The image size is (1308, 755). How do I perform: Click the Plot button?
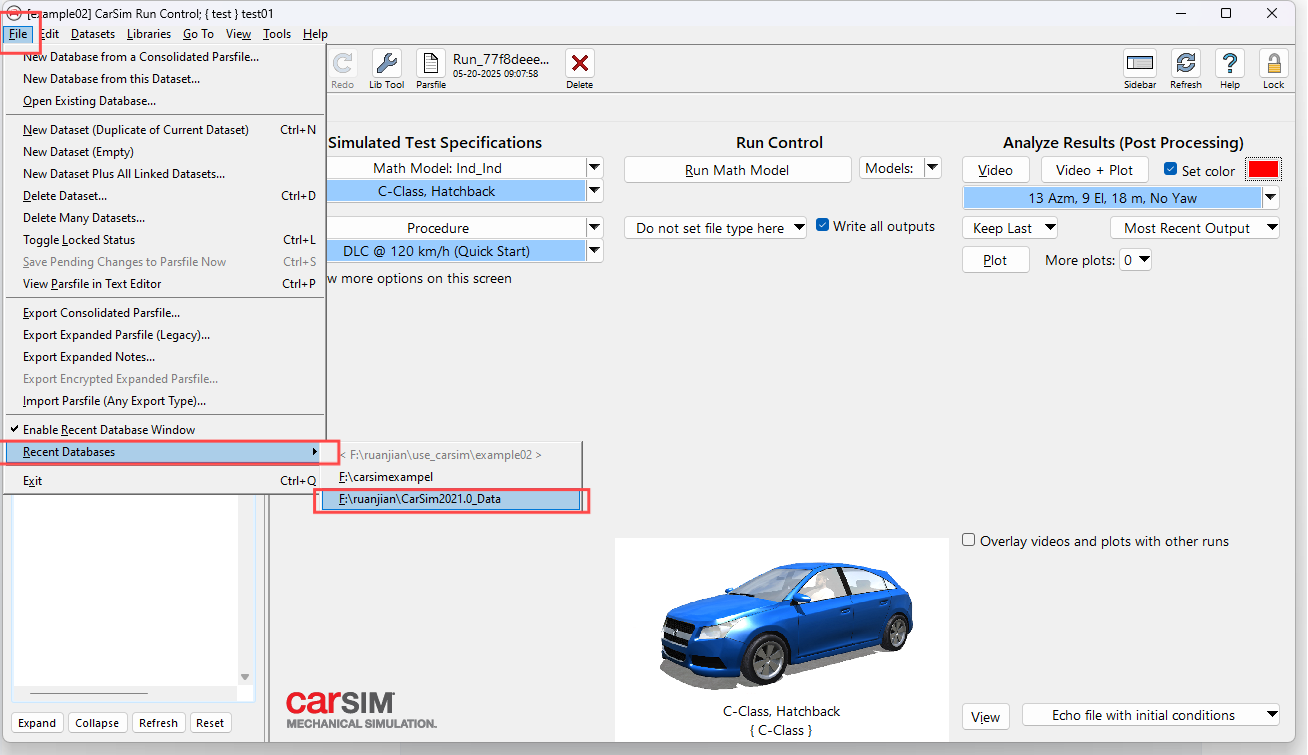tap(995, 260)
